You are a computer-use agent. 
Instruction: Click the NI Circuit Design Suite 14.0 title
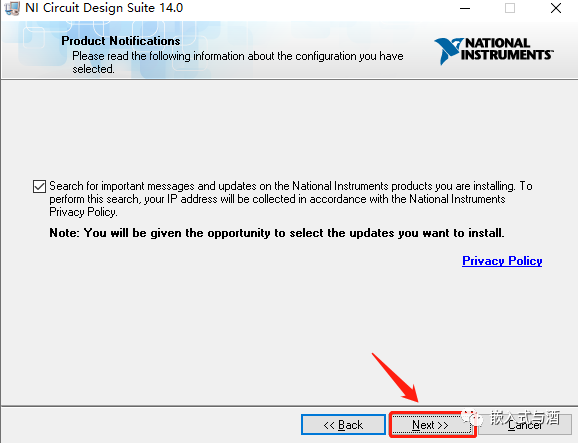pyautogui.click(x=104, y=8)
